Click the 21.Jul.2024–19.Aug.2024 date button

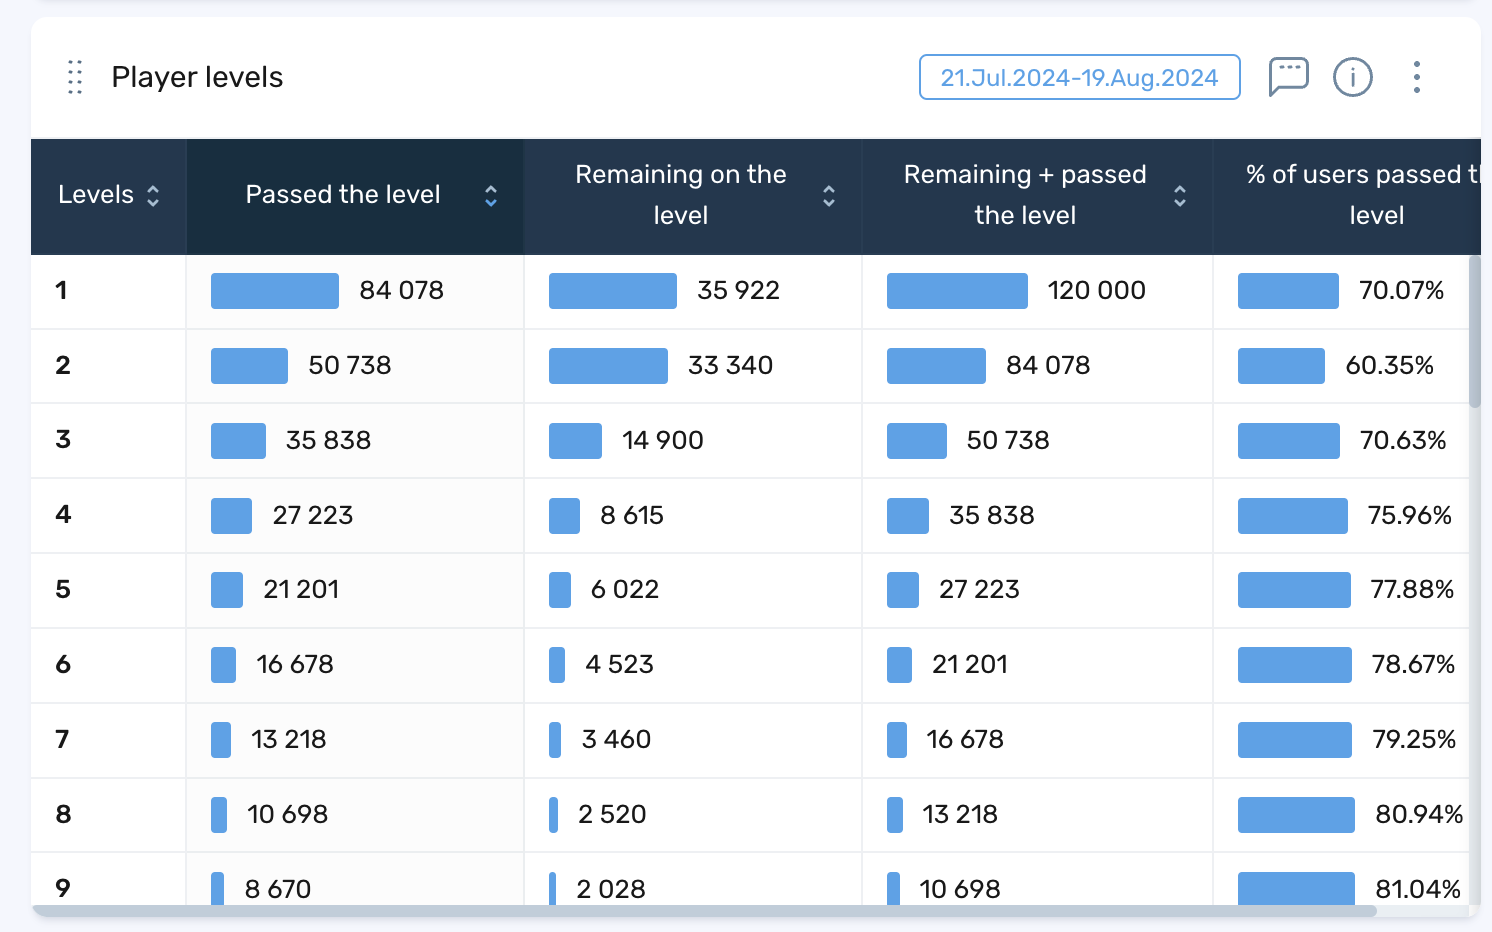[1079, 76]
